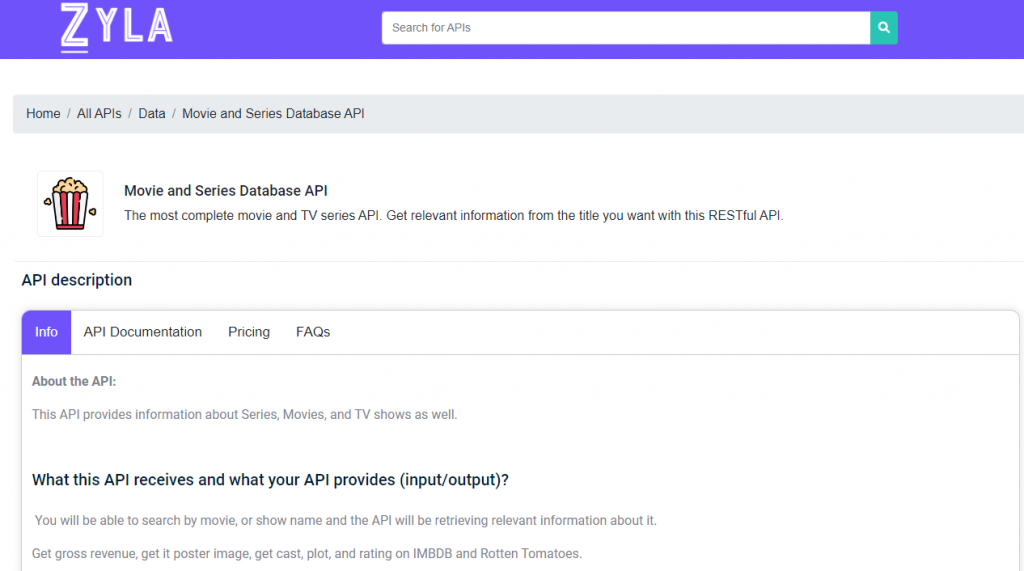Click the RESTful API tagline under the title
Screen dimensions: 1024x571
[x=453, y=215]
